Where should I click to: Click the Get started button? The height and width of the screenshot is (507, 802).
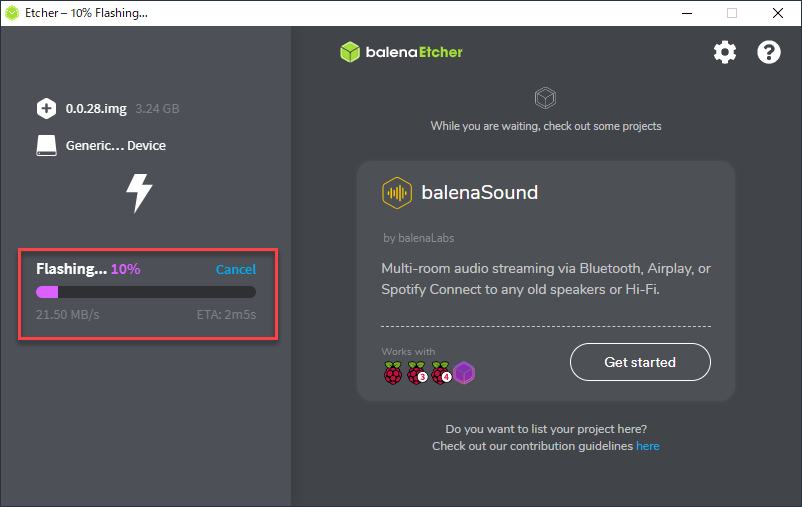tap(640, 362)
